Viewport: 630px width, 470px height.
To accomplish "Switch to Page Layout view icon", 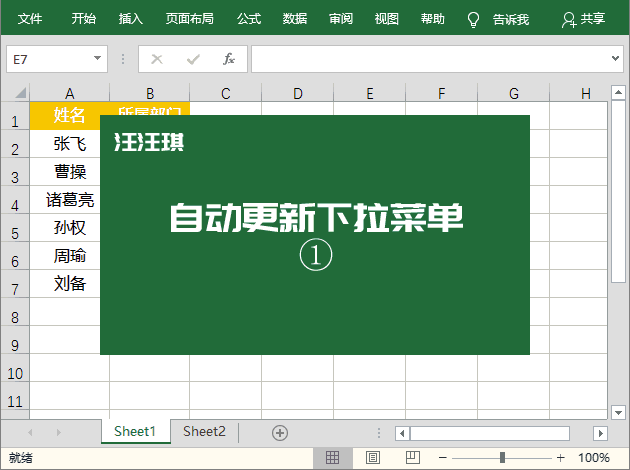I will [373, 458].
